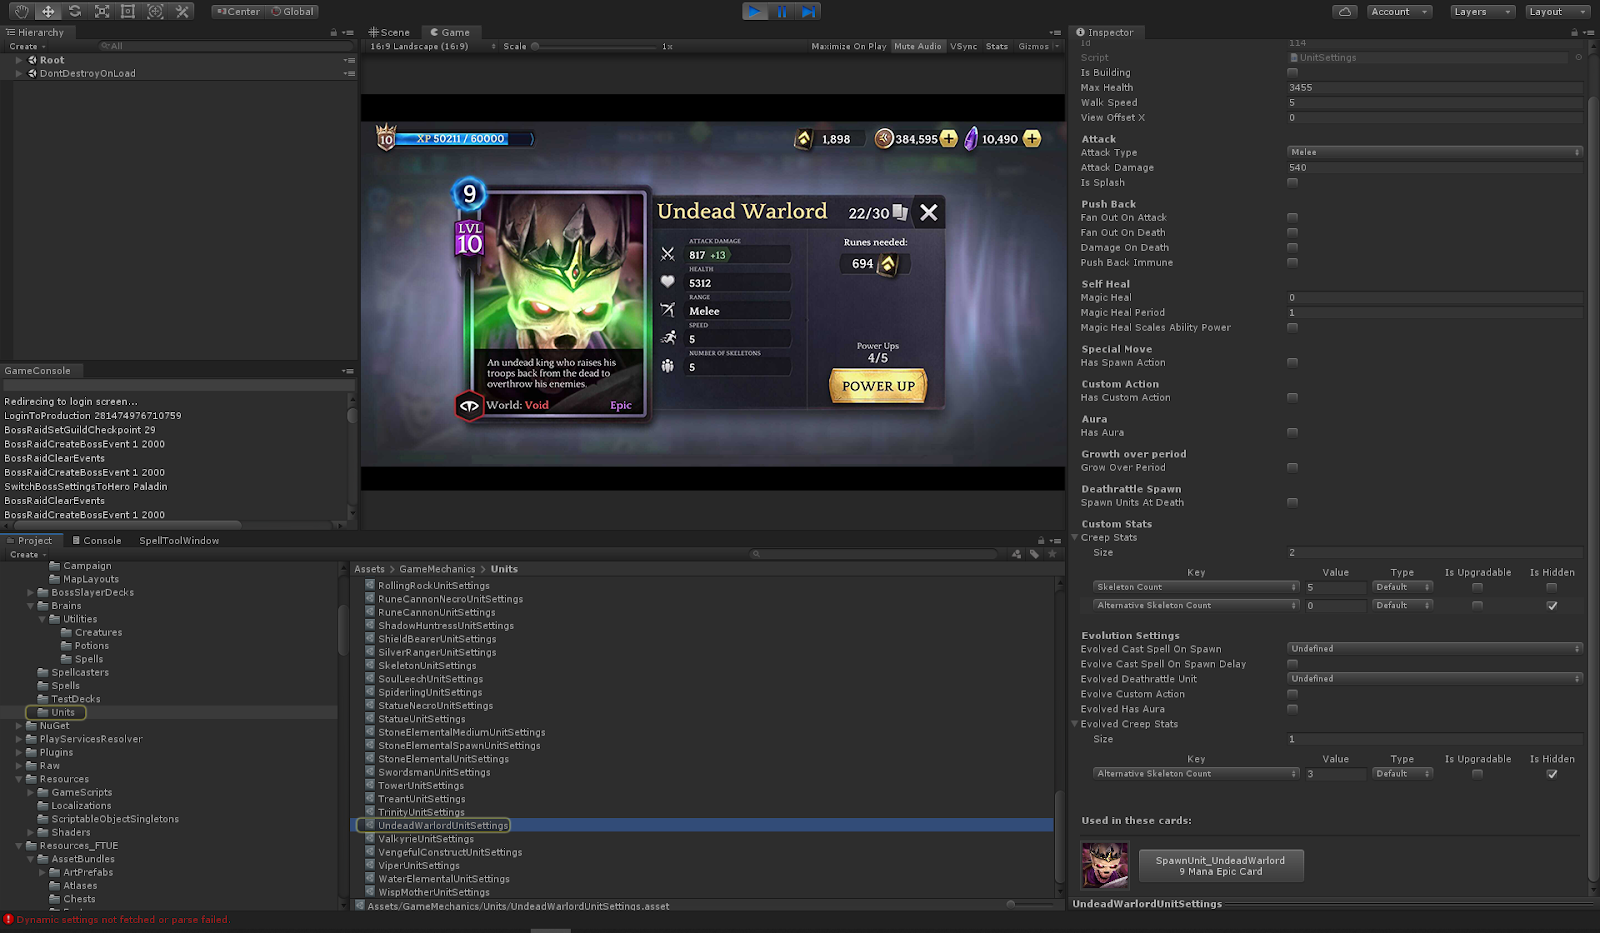Toggle the Inspector lock icon
1600x933 pixels.
click(x=1574, y=33)
